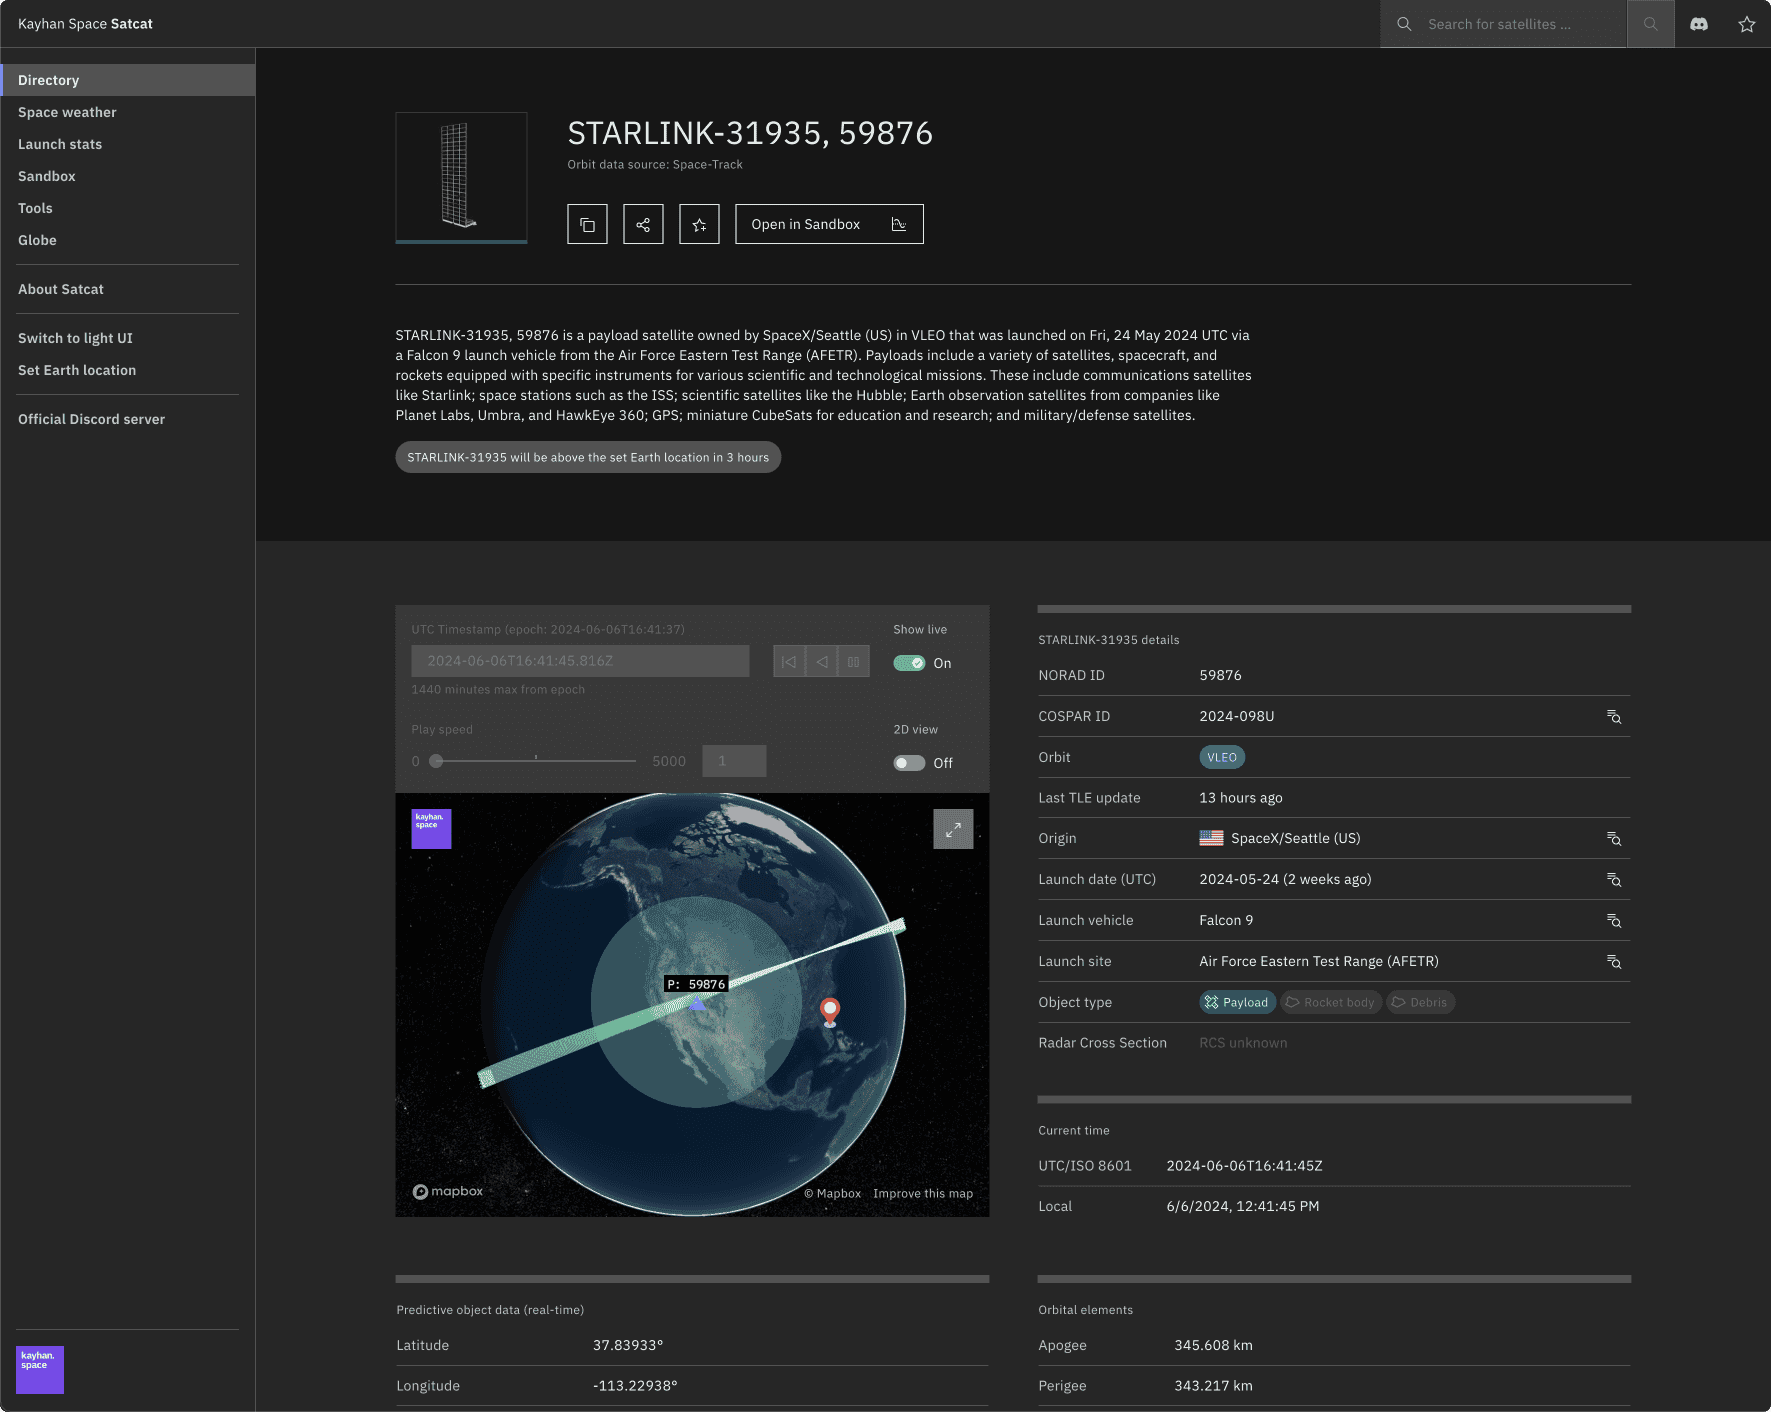Click the Open in Sandbox button
The image size is (1771, 1412).
tap(828, 224)
